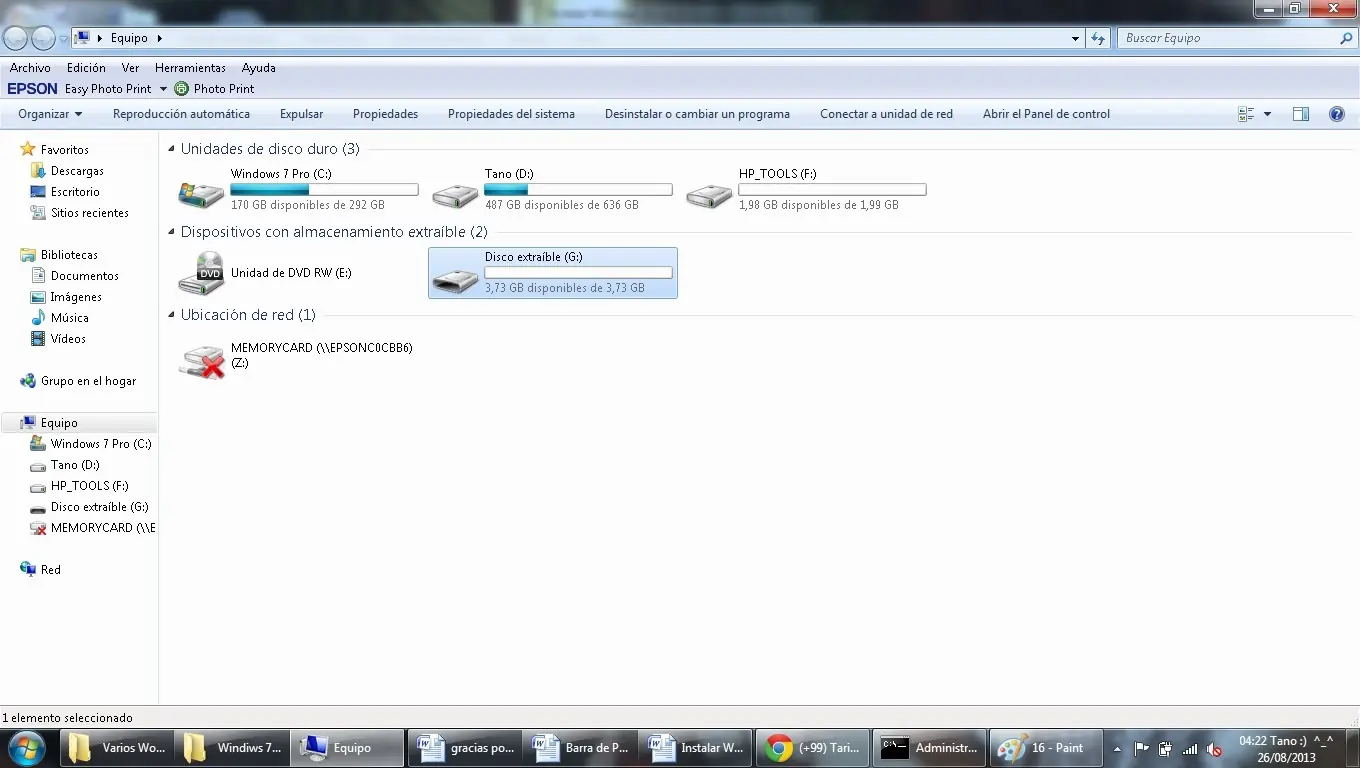Open the Herramientas menu
Screen dimensions: 1360x768
tap(190, 68)
